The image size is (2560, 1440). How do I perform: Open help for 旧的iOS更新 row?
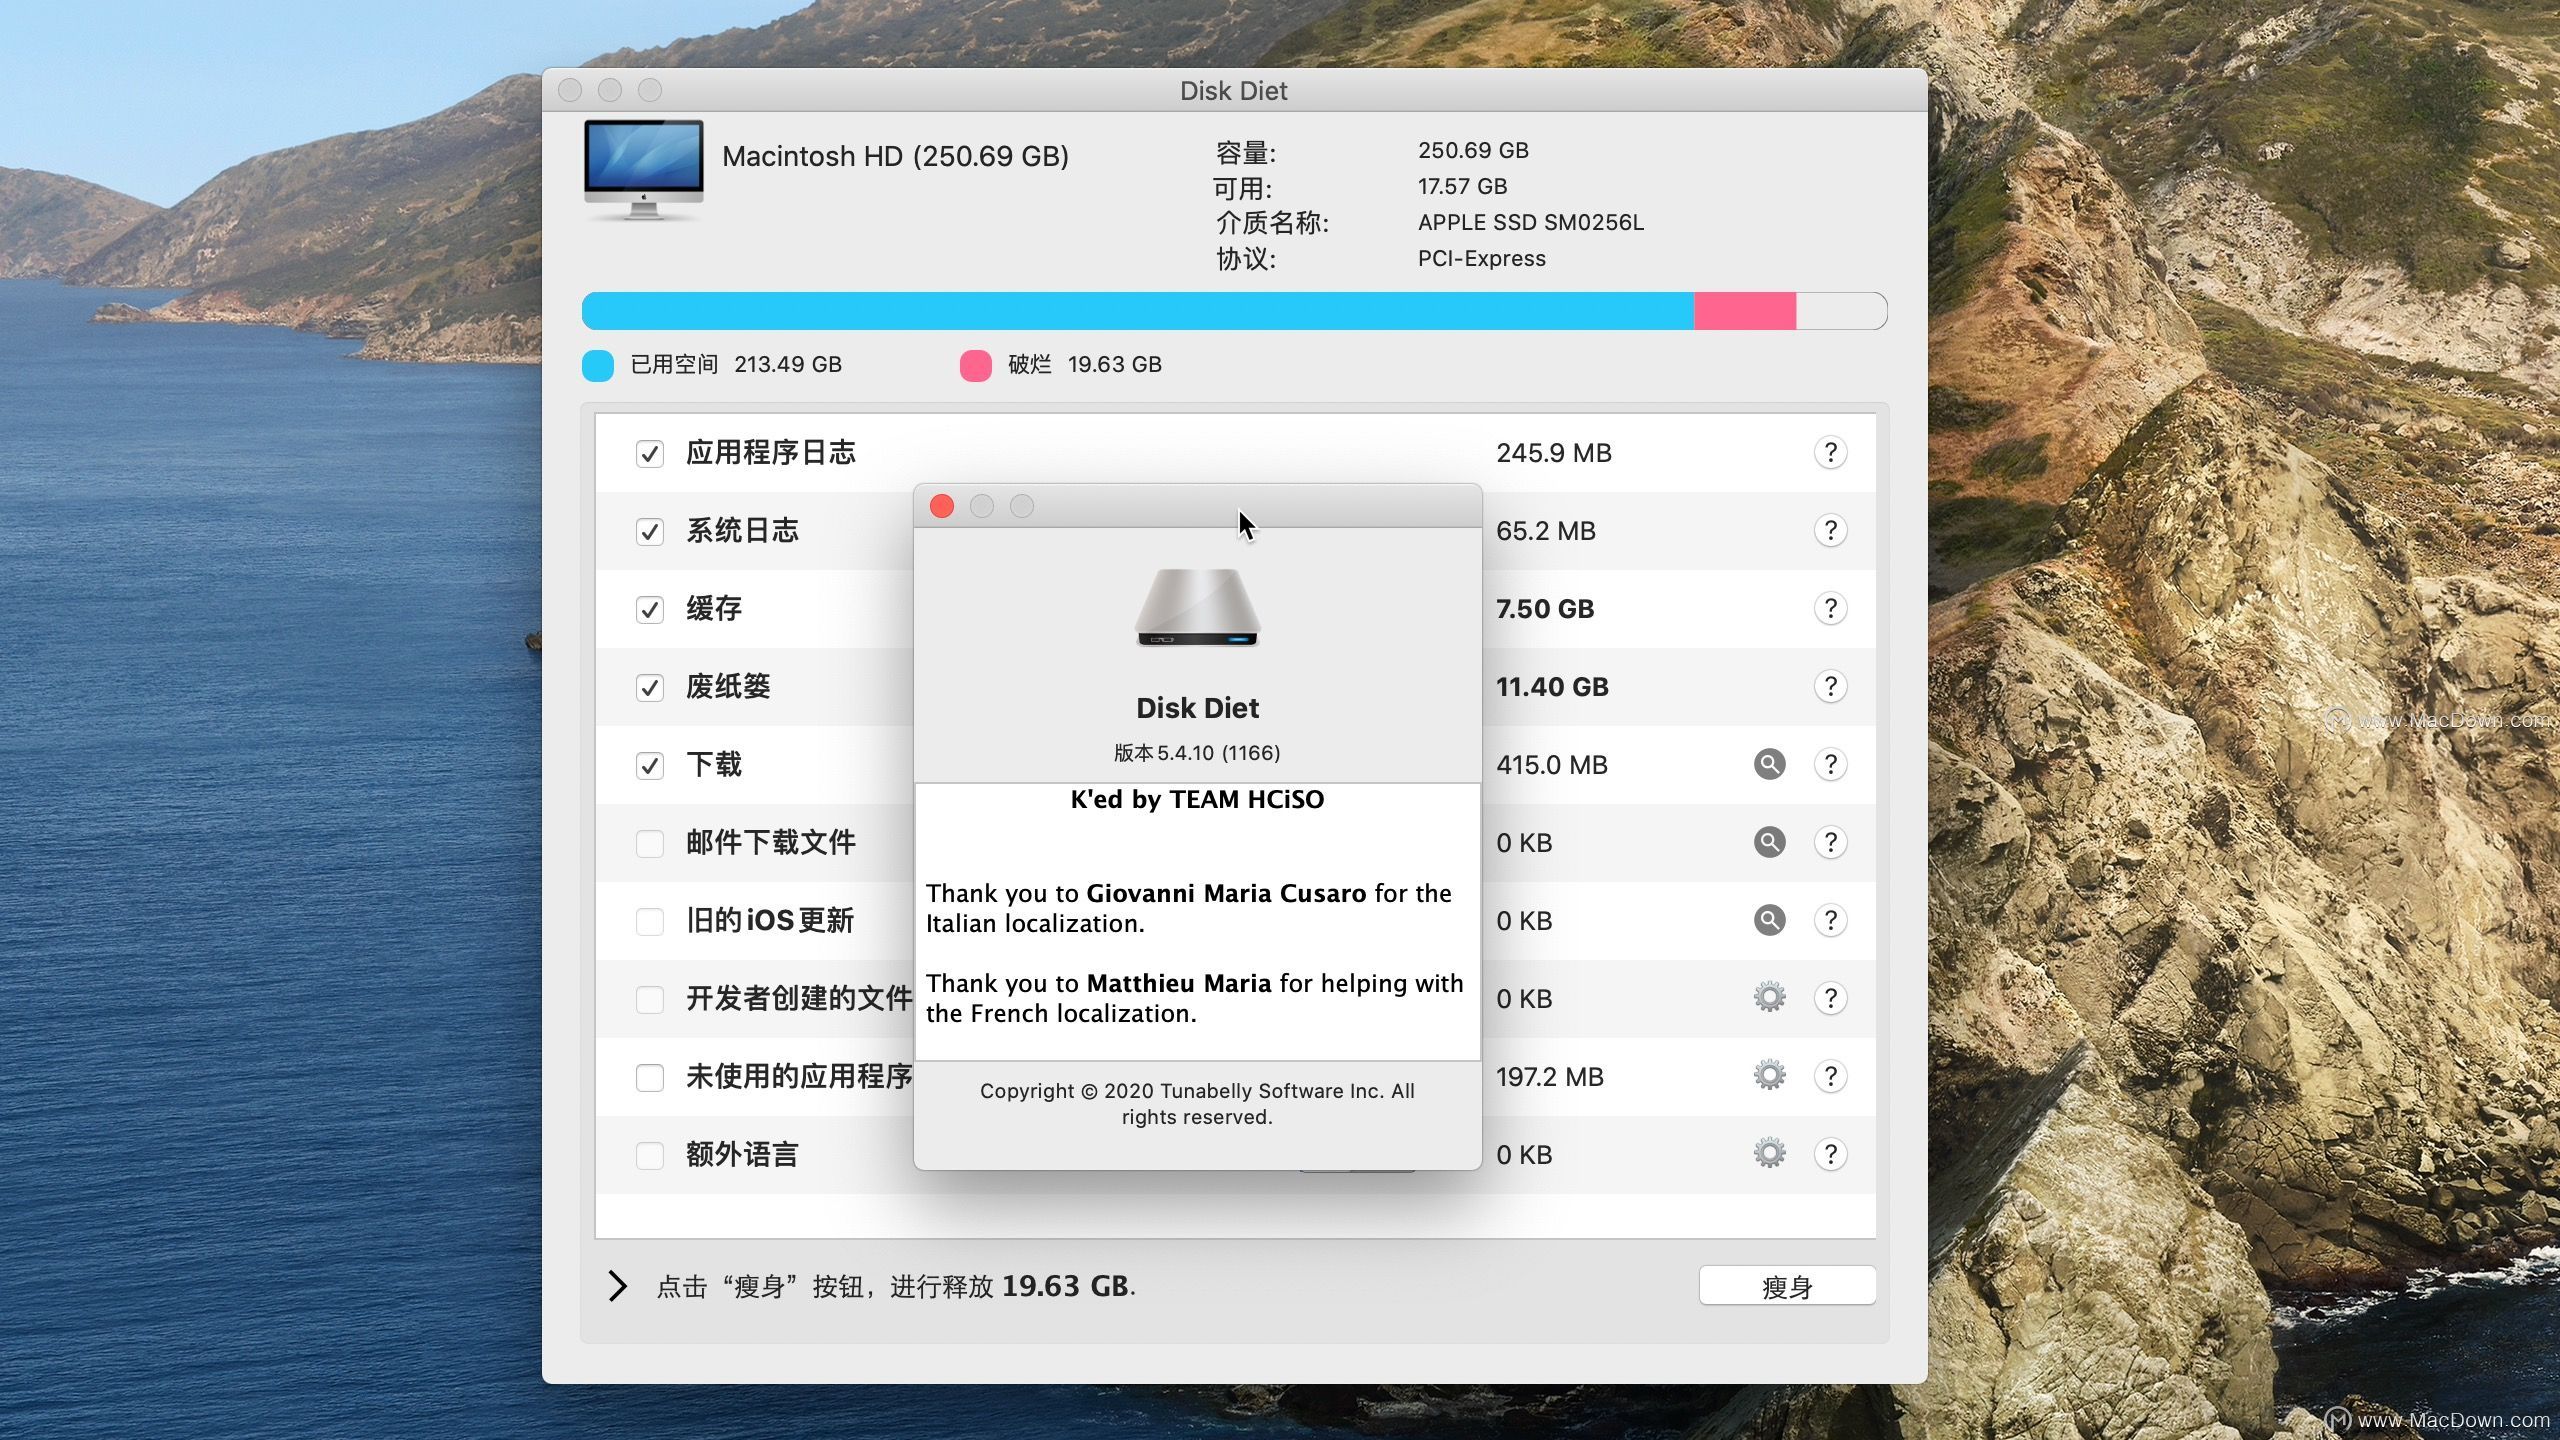1830,921
